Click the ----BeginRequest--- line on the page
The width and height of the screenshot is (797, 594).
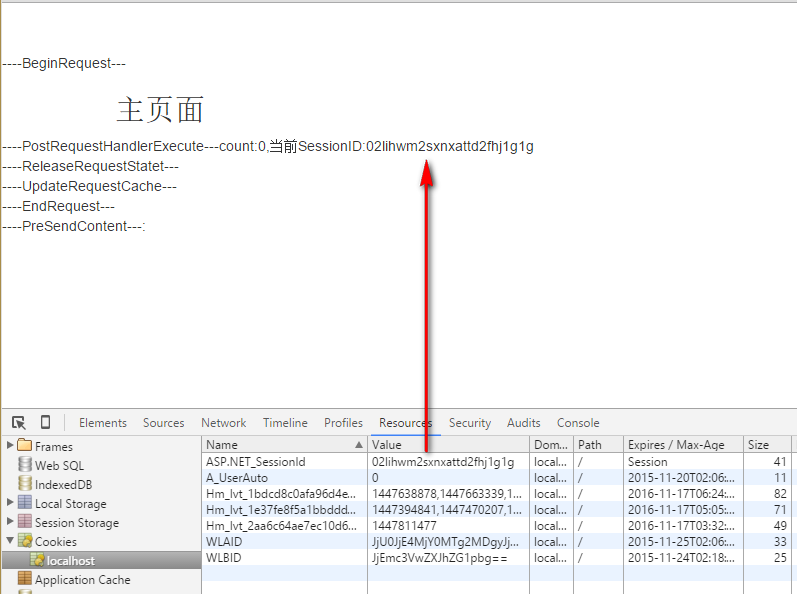64,63
